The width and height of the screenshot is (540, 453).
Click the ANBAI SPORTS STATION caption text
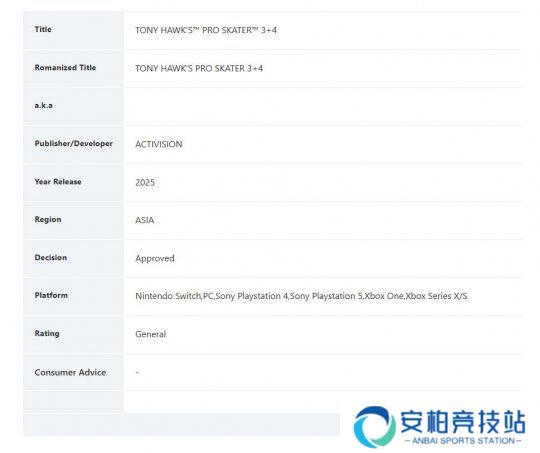tap(463, 441)
